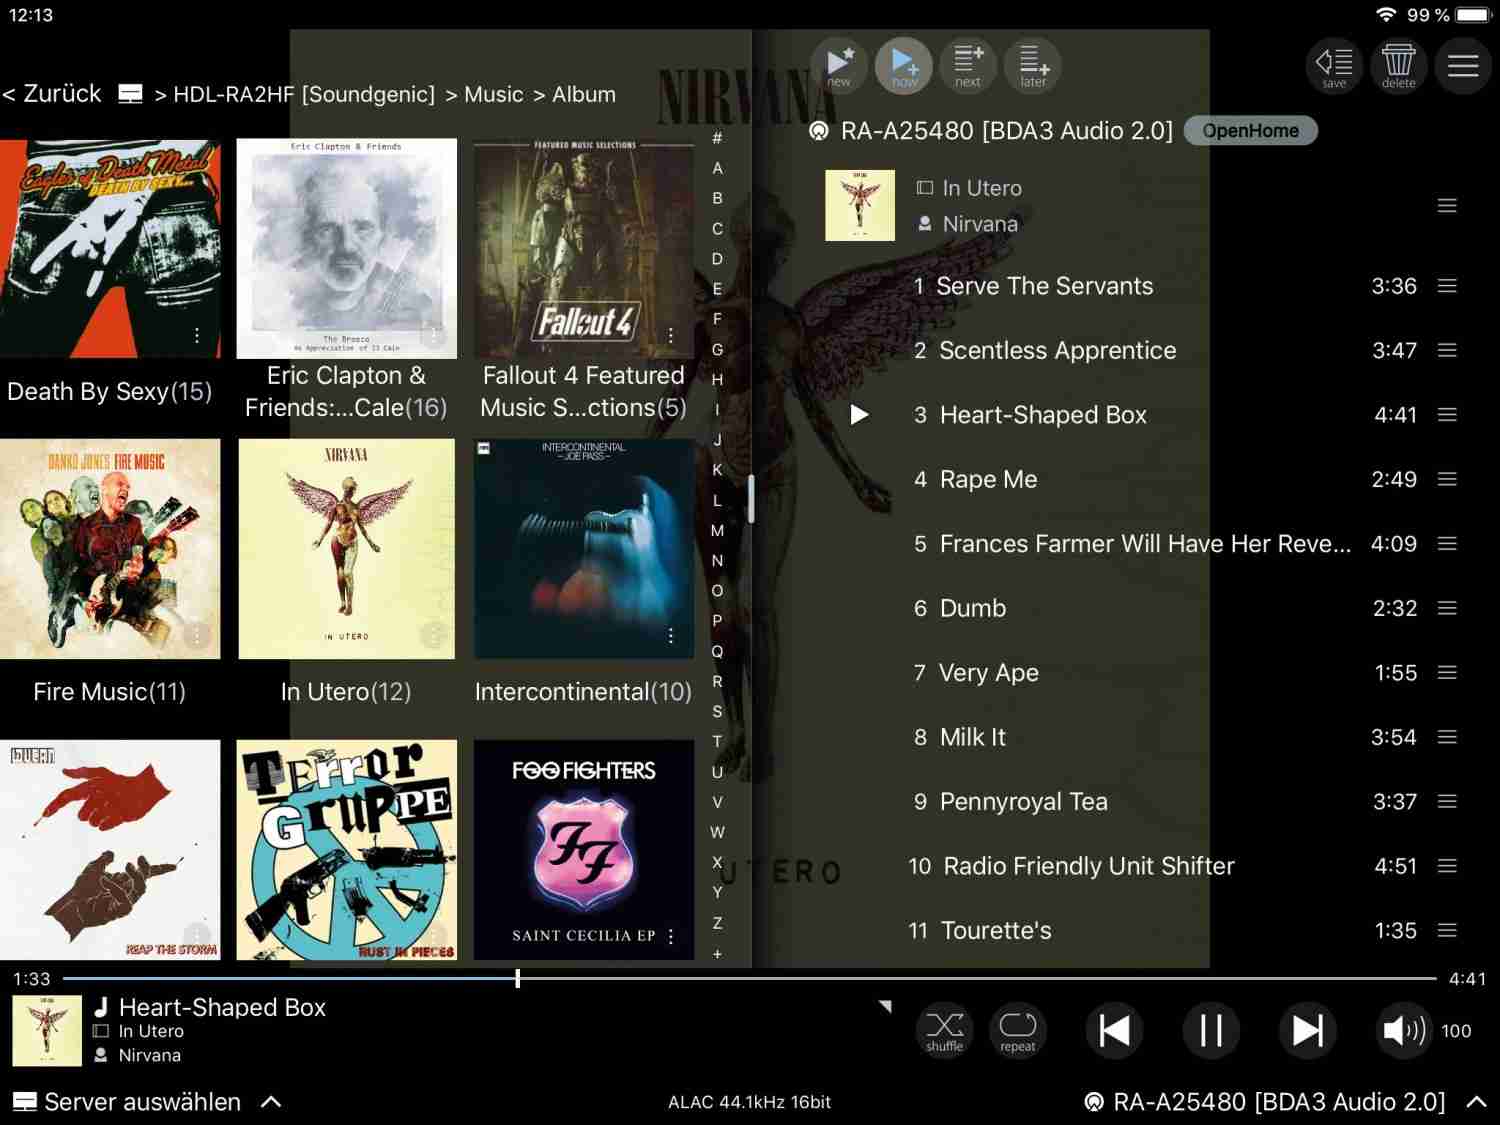Open options for Eric Clapton & Friends album
The width and height of the screenshot is (1500, 1125).
click(x=433, y=335)
